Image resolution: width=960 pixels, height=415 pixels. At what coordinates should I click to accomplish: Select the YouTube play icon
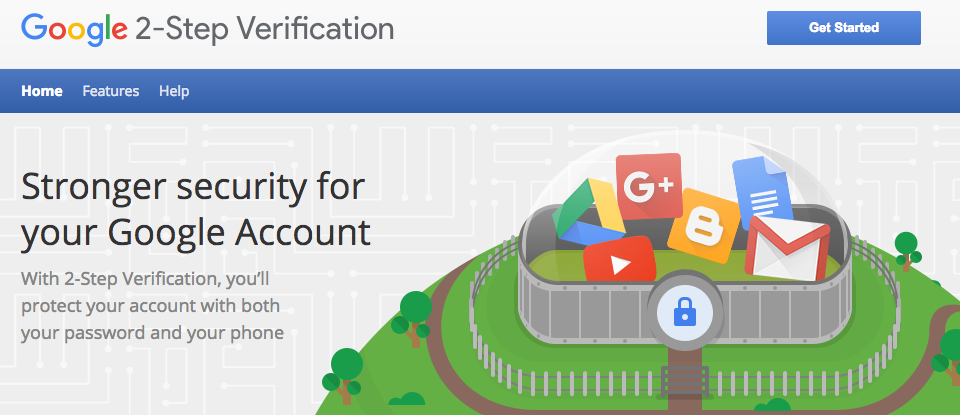620,262
